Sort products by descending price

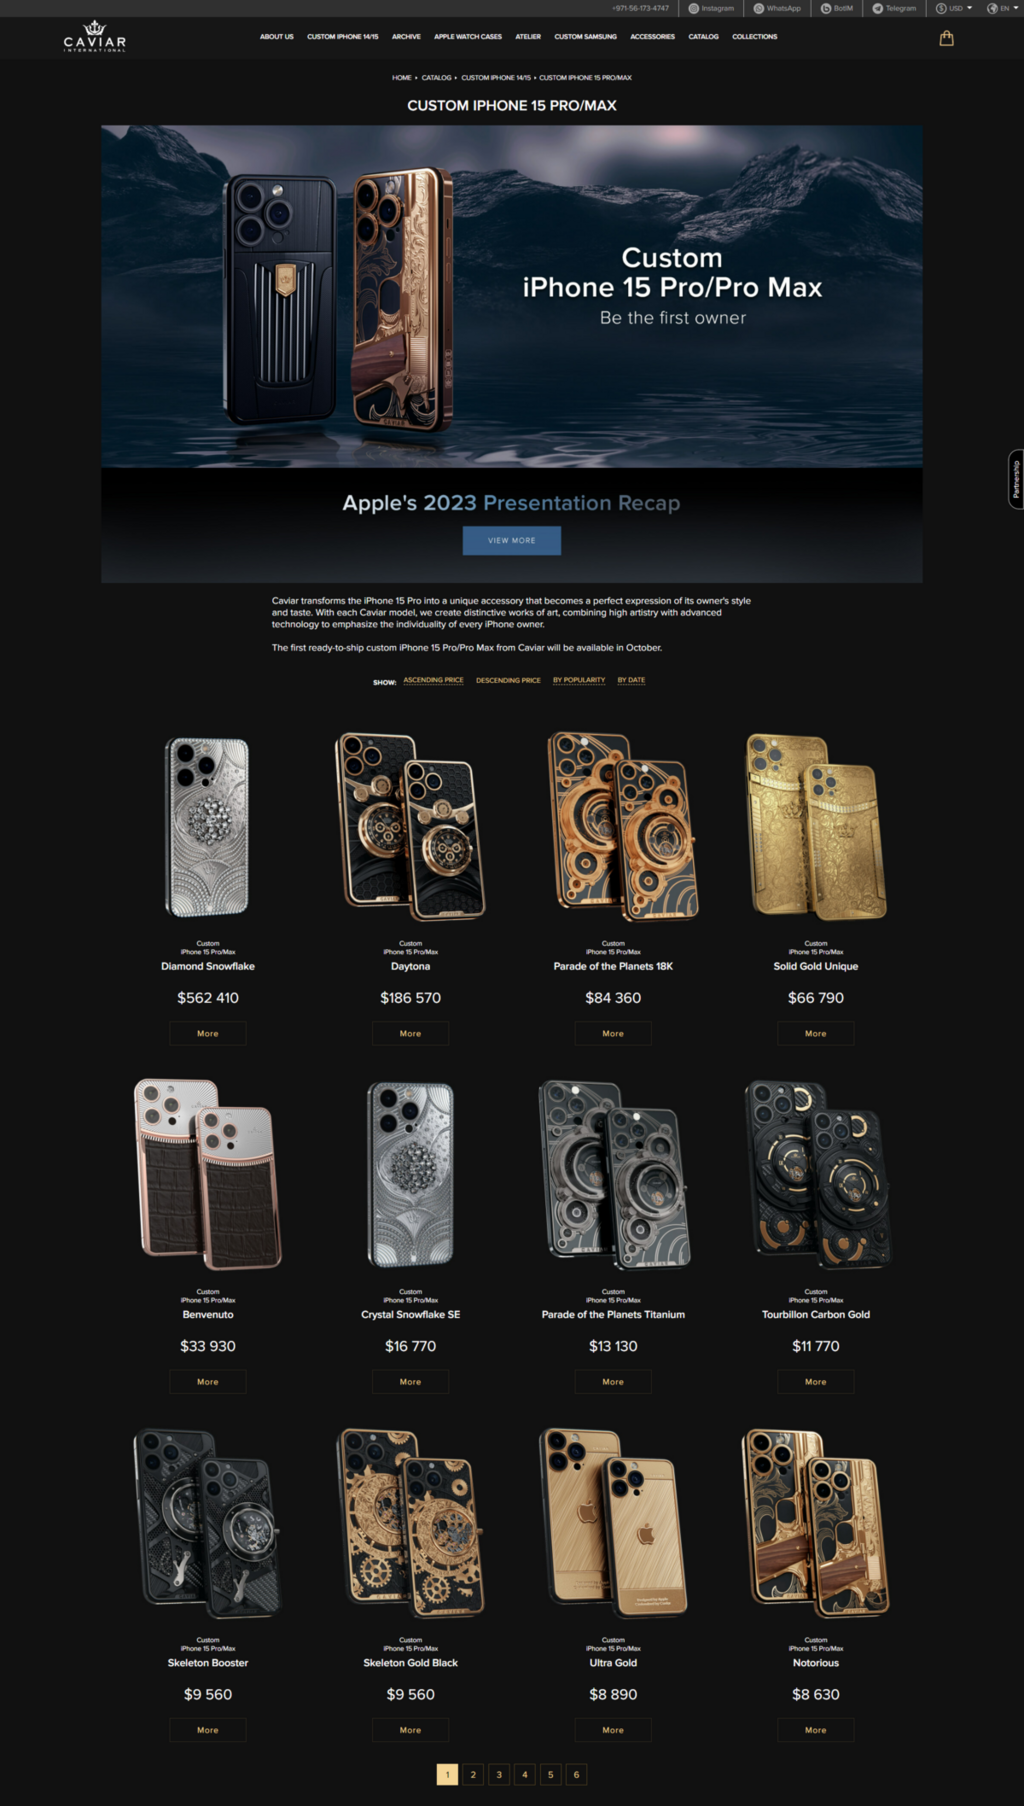point(508,680)
